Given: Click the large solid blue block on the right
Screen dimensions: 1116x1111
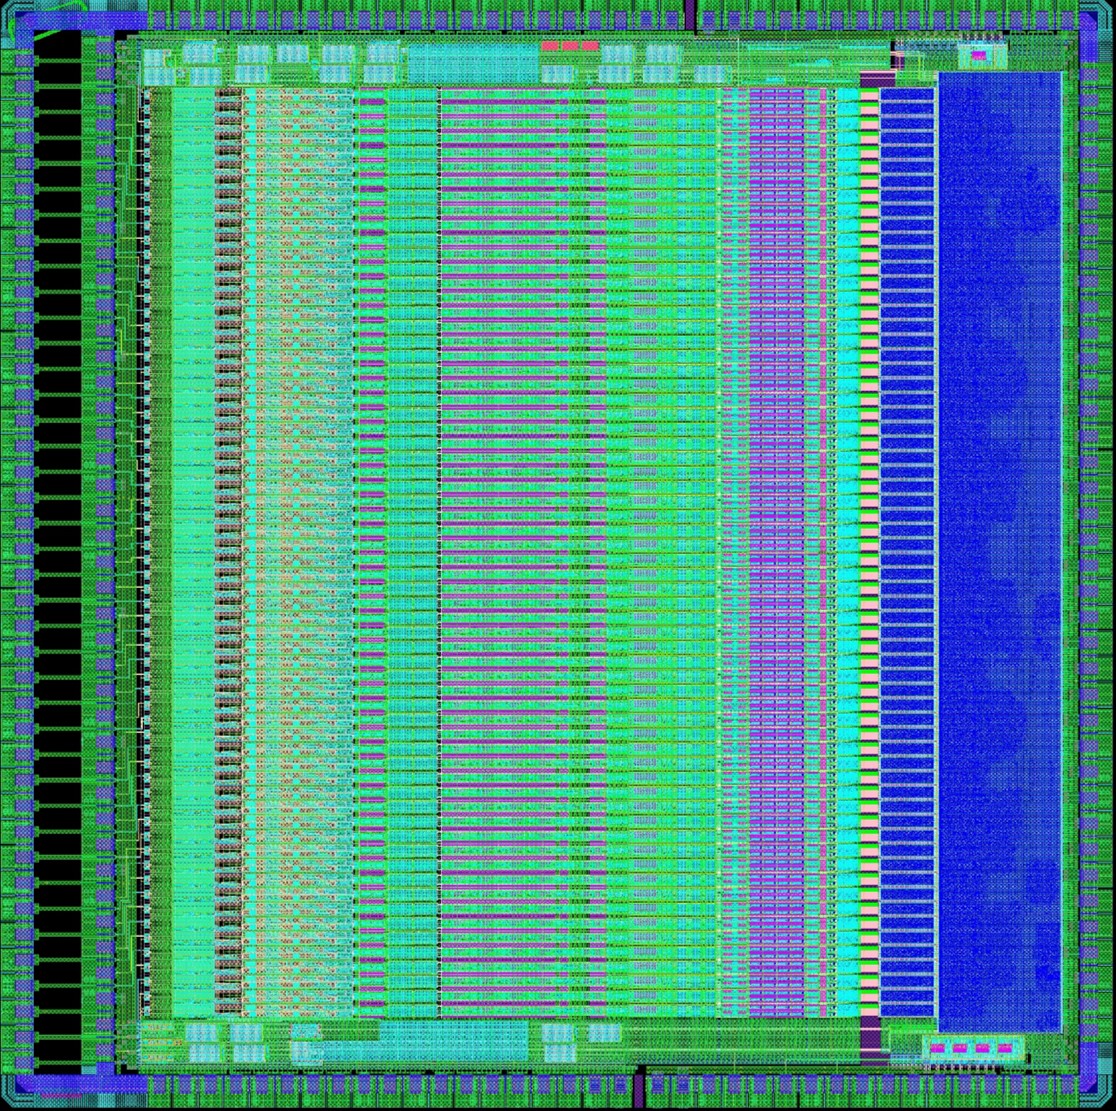Looking at the screenshot, I should (1000, 552).
